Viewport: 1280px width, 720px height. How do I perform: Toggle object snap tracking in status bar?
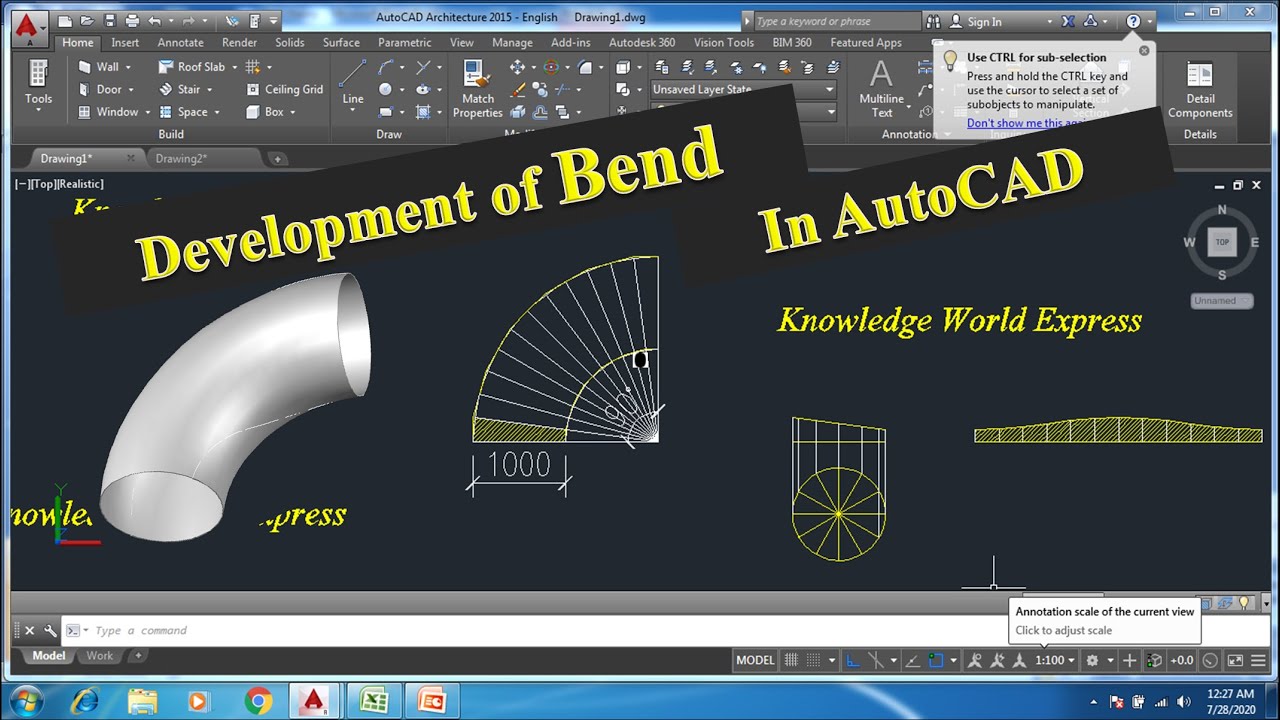coord(912,660)
